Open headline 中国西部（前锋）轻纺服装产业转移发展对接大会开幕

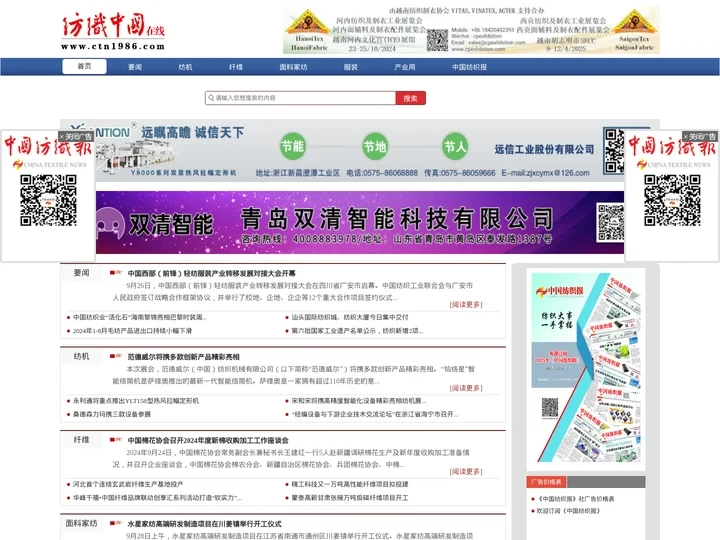212,273
